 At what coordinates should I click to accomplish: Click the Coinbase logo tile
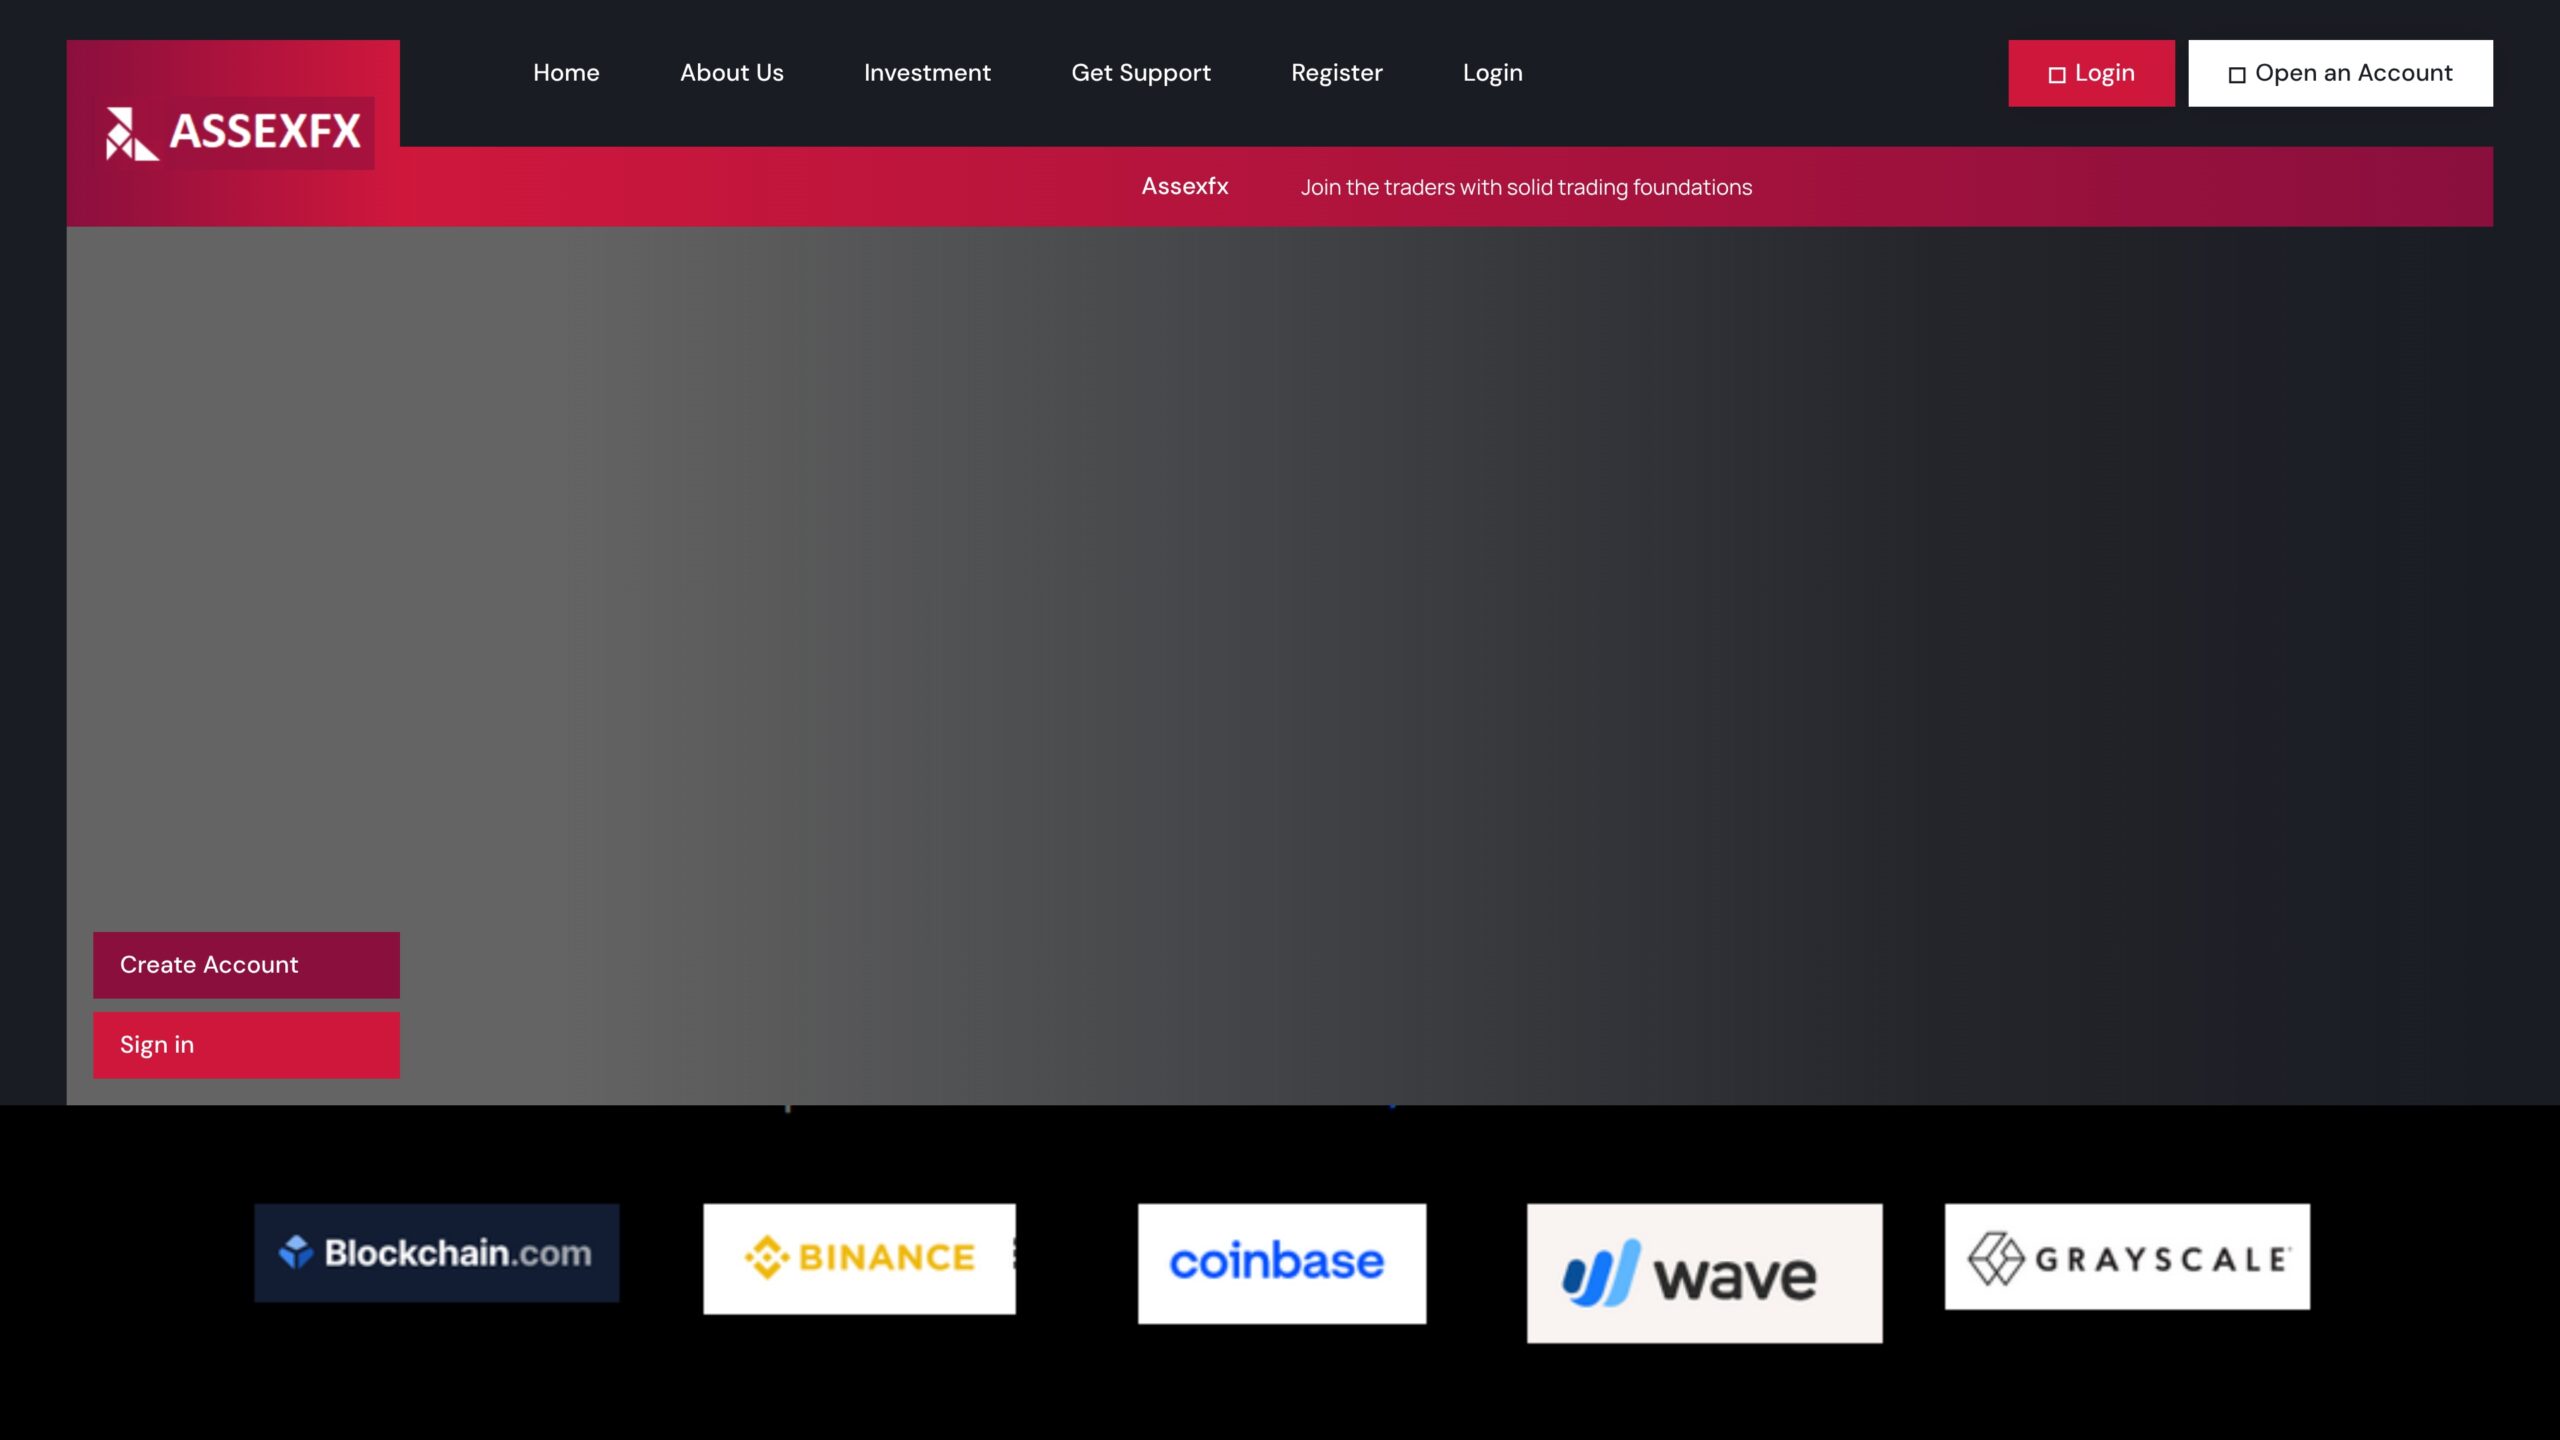pos(1281,1263)
